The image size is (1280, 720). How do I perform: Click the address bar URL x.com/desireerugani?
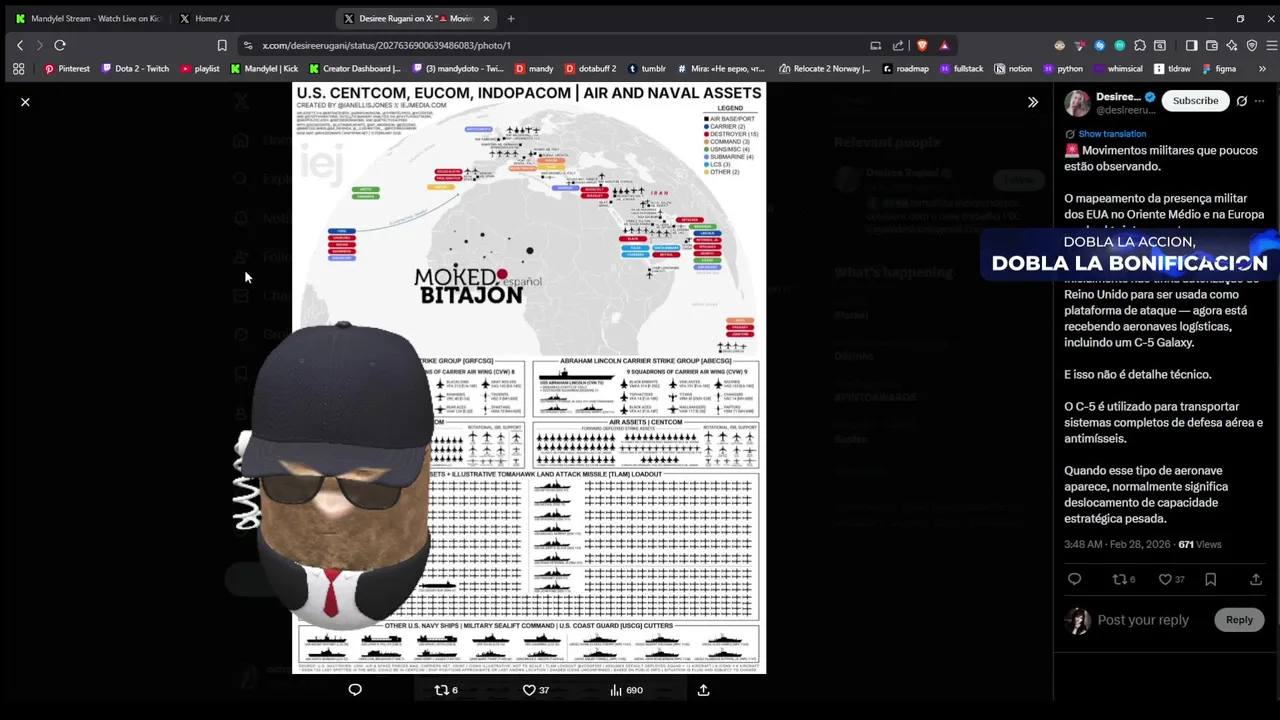(386, 45)
